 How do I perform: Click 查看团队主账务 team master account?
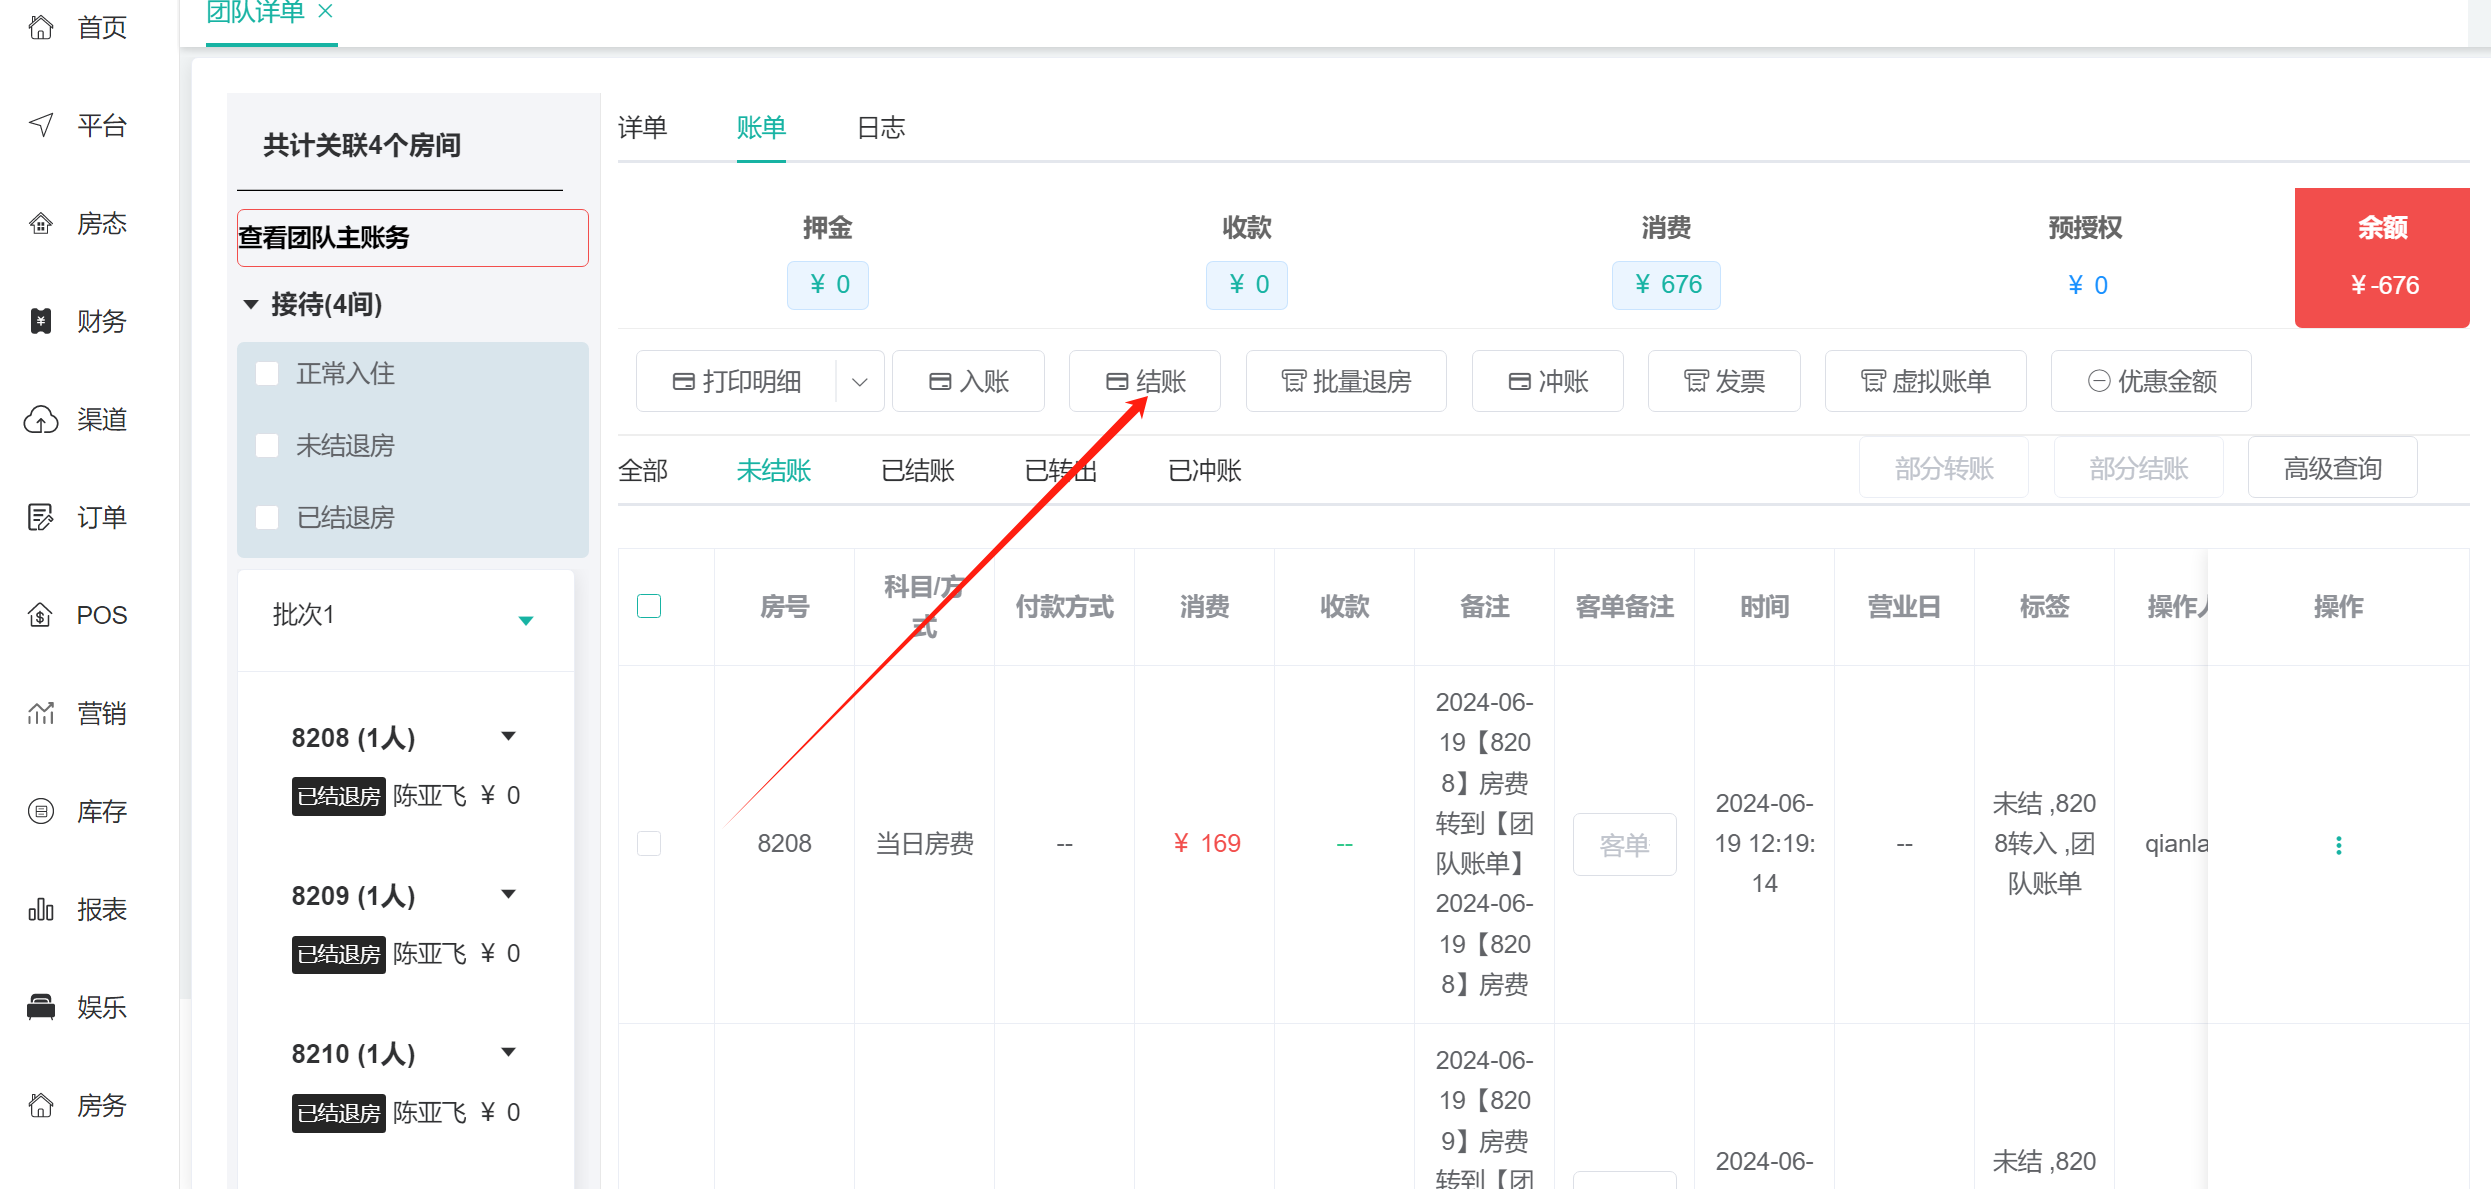pos(412,238)
